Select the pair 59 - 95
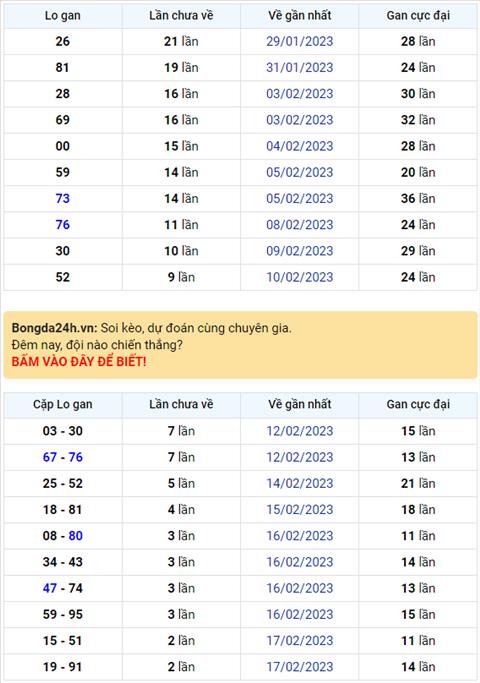This screenshot has height=683, width=480. (x=63, y=614)
